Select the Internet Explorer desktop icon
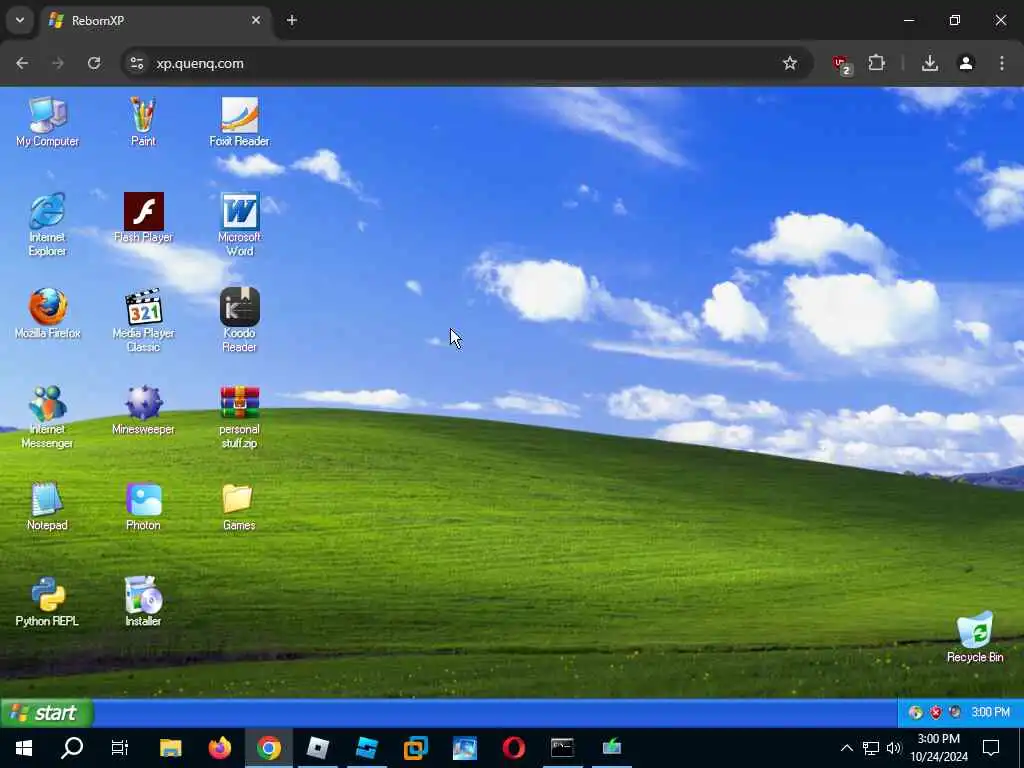Viewport: 1024px width, 768px height. [47, 224]
